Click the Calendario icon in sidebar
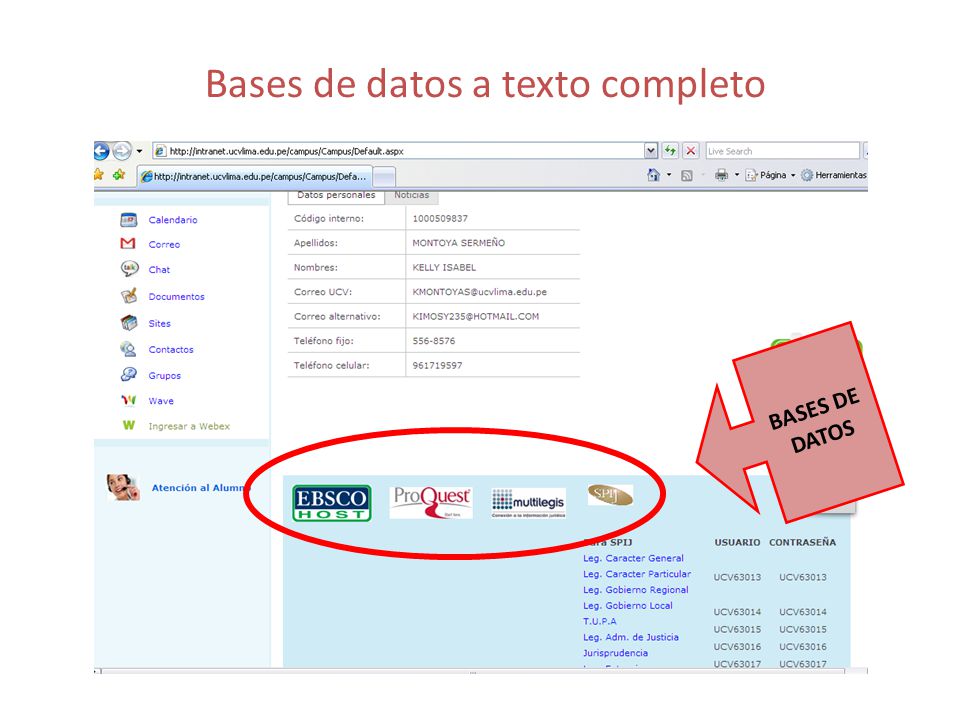Viewport: 960px width, 720px height. (129, 219)
